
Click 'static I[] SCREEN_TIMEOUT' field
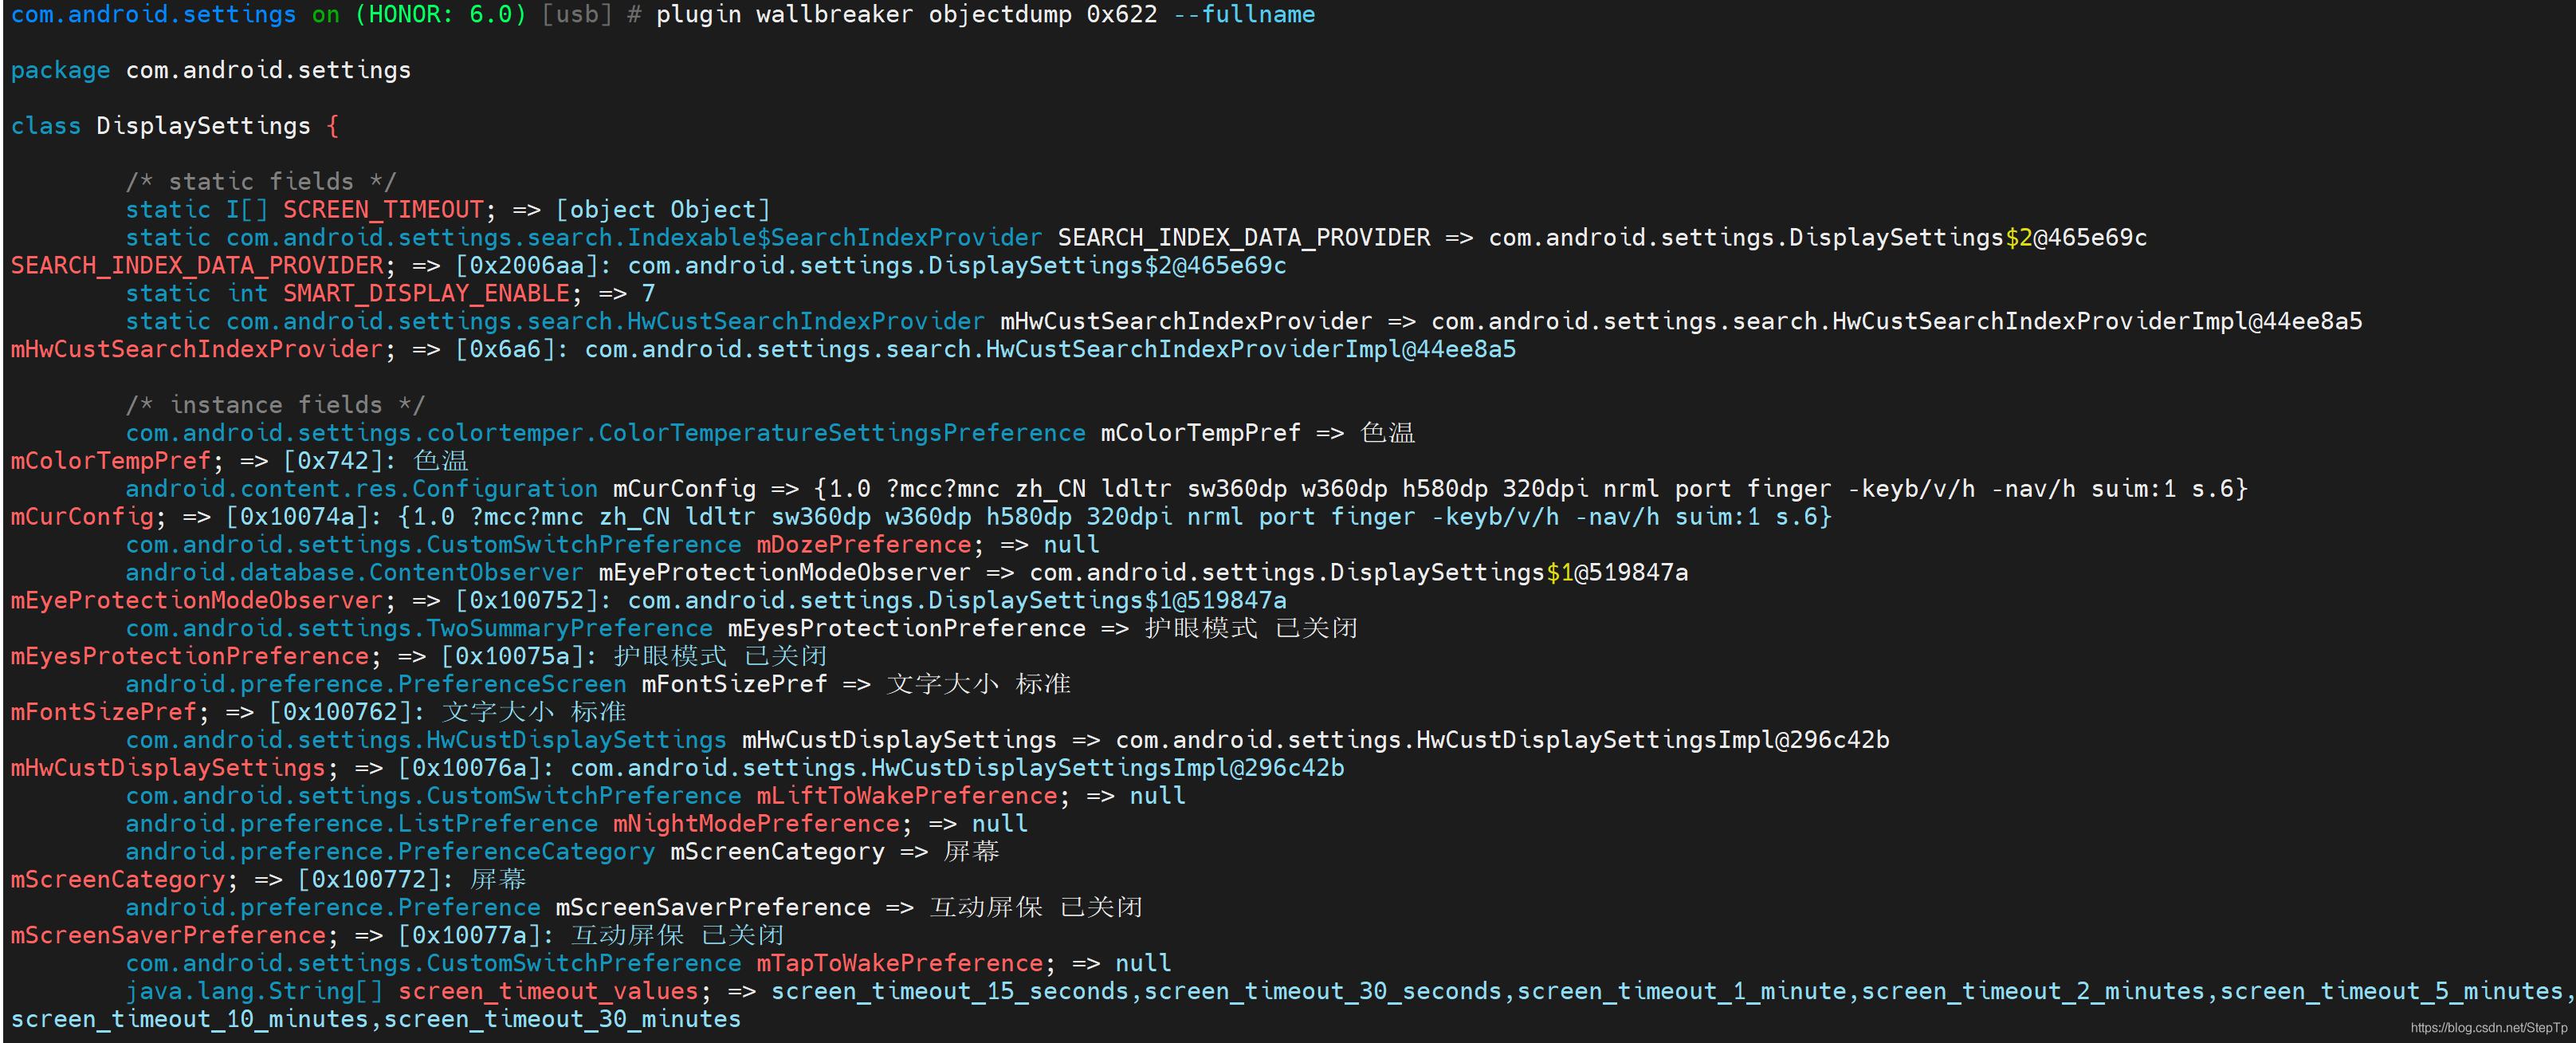305,210
